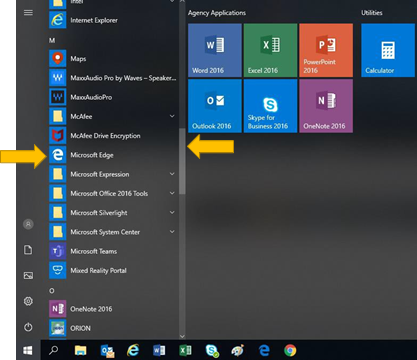Click the Utilities group title
Image resolution: width=417 pixels, height=360 pixels.
click(372, 13)
